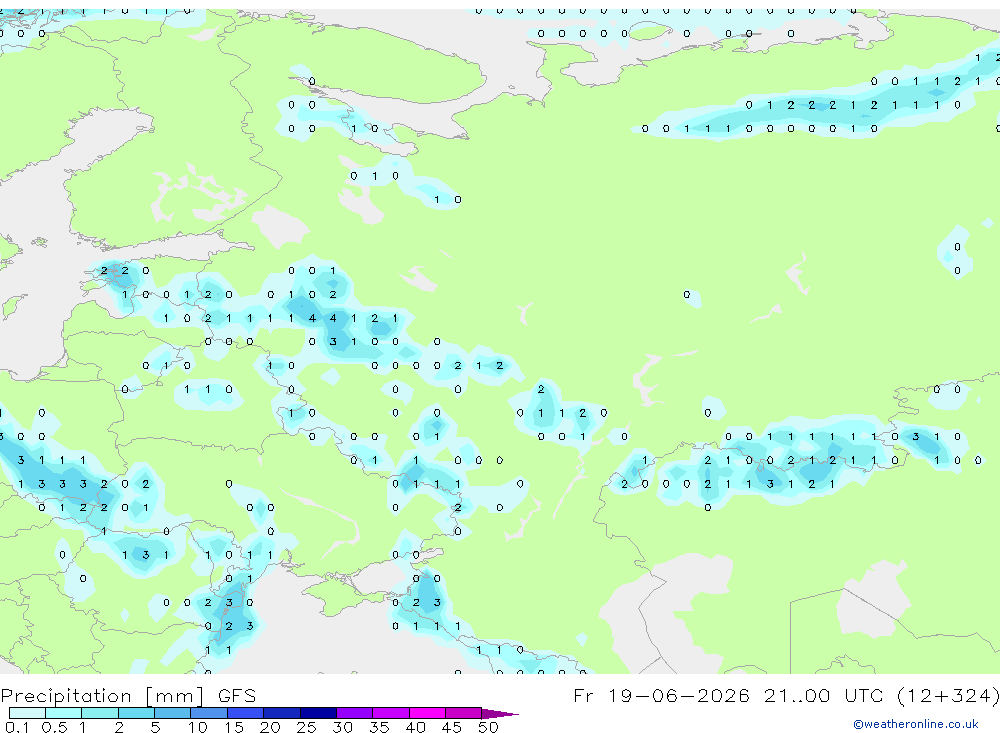The width and height of the screenshot is (1000, 733).
Task: Pick the legend swatch between 0.5 and 1
Action: tap(64, 713)
